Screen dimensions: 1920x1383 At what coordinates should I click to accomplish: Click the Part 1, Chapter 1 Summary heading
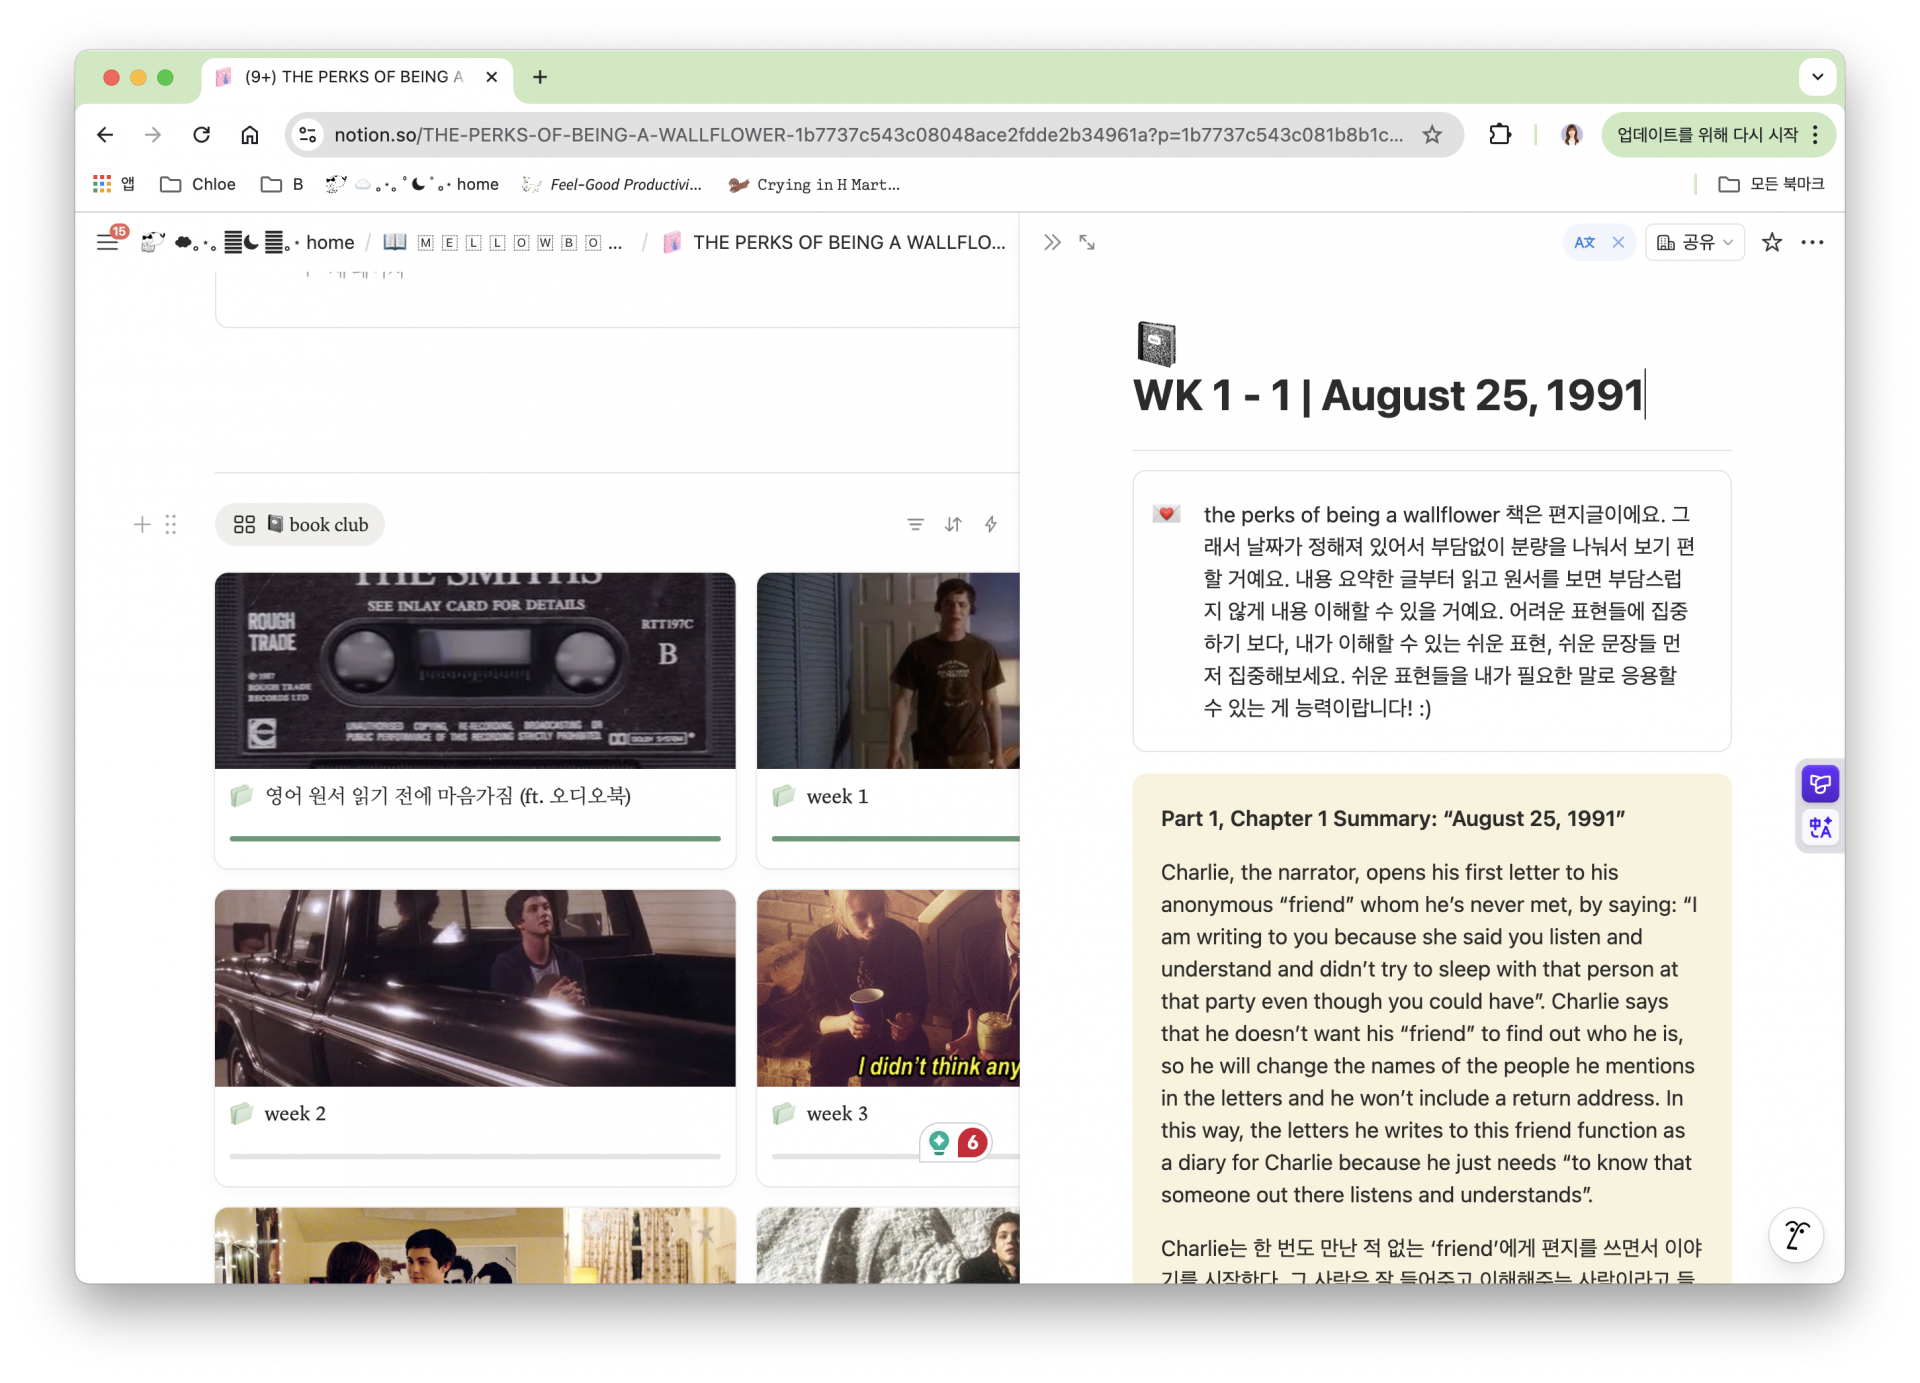(1393, 818)
